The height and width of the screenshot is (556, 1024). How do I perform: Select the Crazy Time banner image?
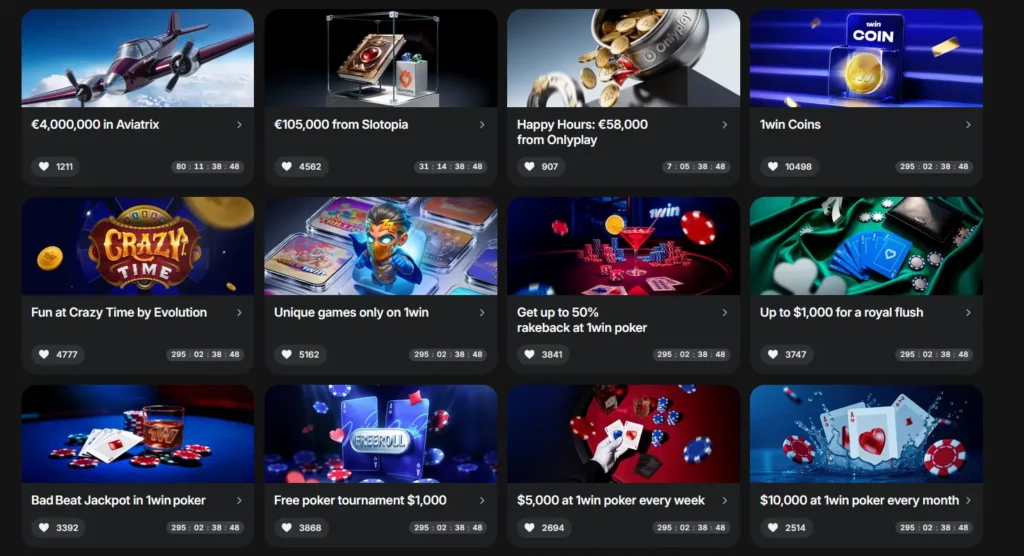[x=138, y=246]
